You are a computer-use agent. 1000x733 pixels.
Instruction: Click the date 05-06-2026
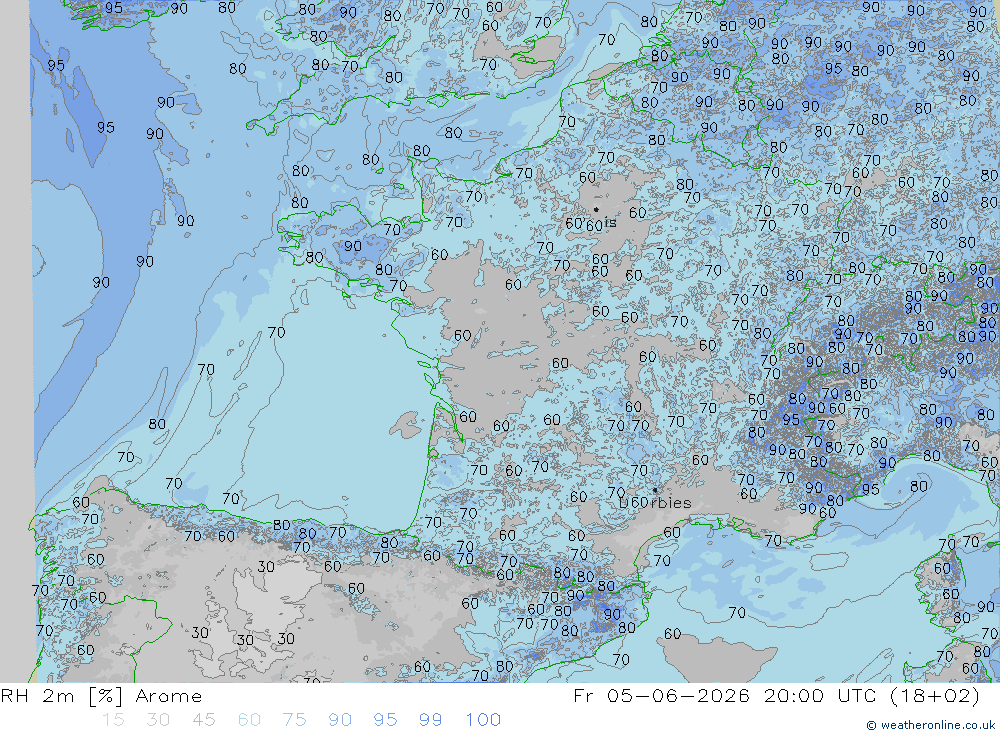(679, 696)
